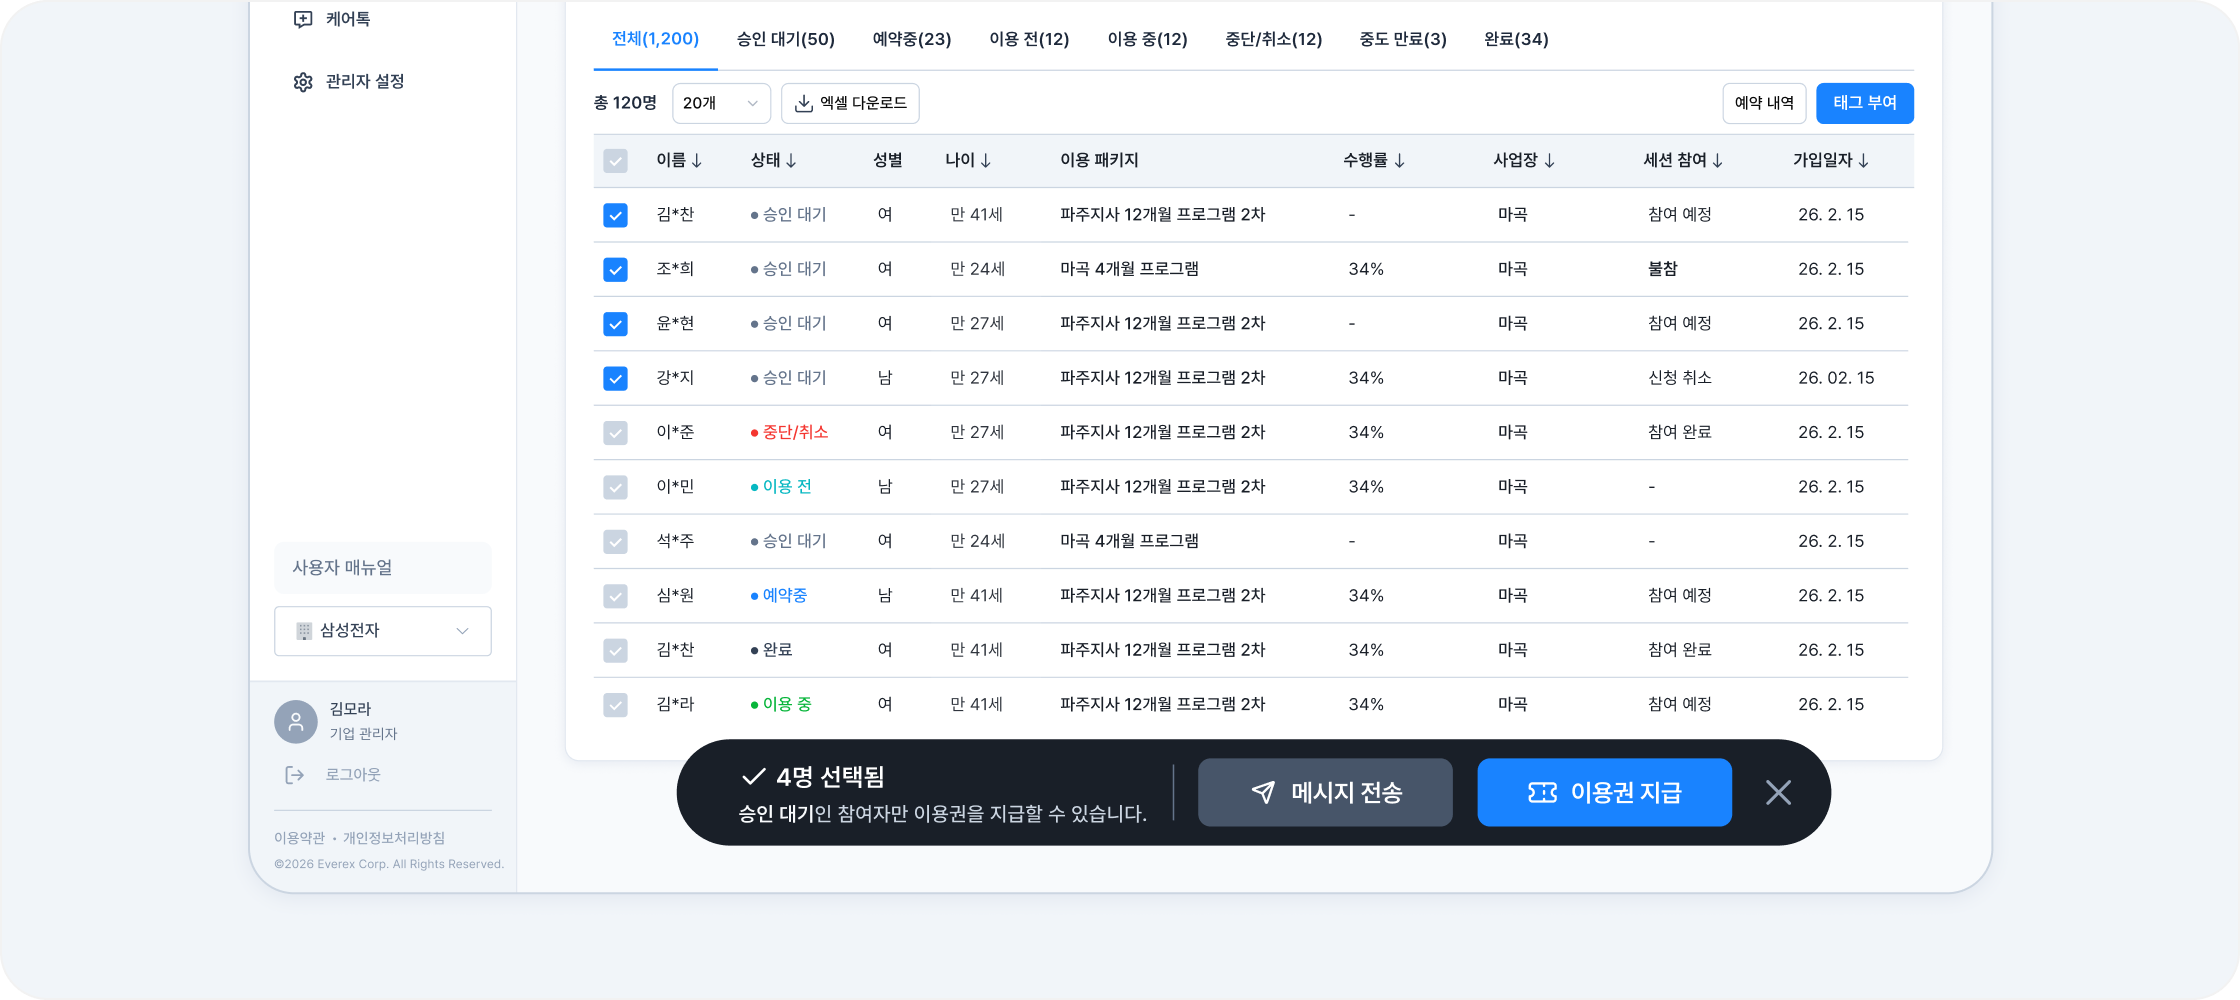Open the 개인정보처리방침 link
Viewport: 2240px width, 1000px height.
(394, 838)
